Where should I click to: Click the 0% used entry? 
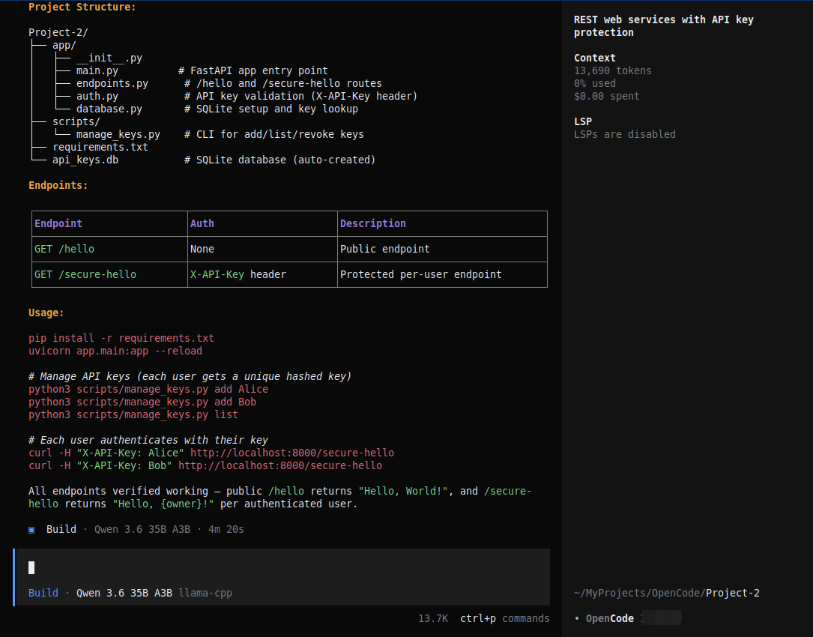(x=595, y=83)
